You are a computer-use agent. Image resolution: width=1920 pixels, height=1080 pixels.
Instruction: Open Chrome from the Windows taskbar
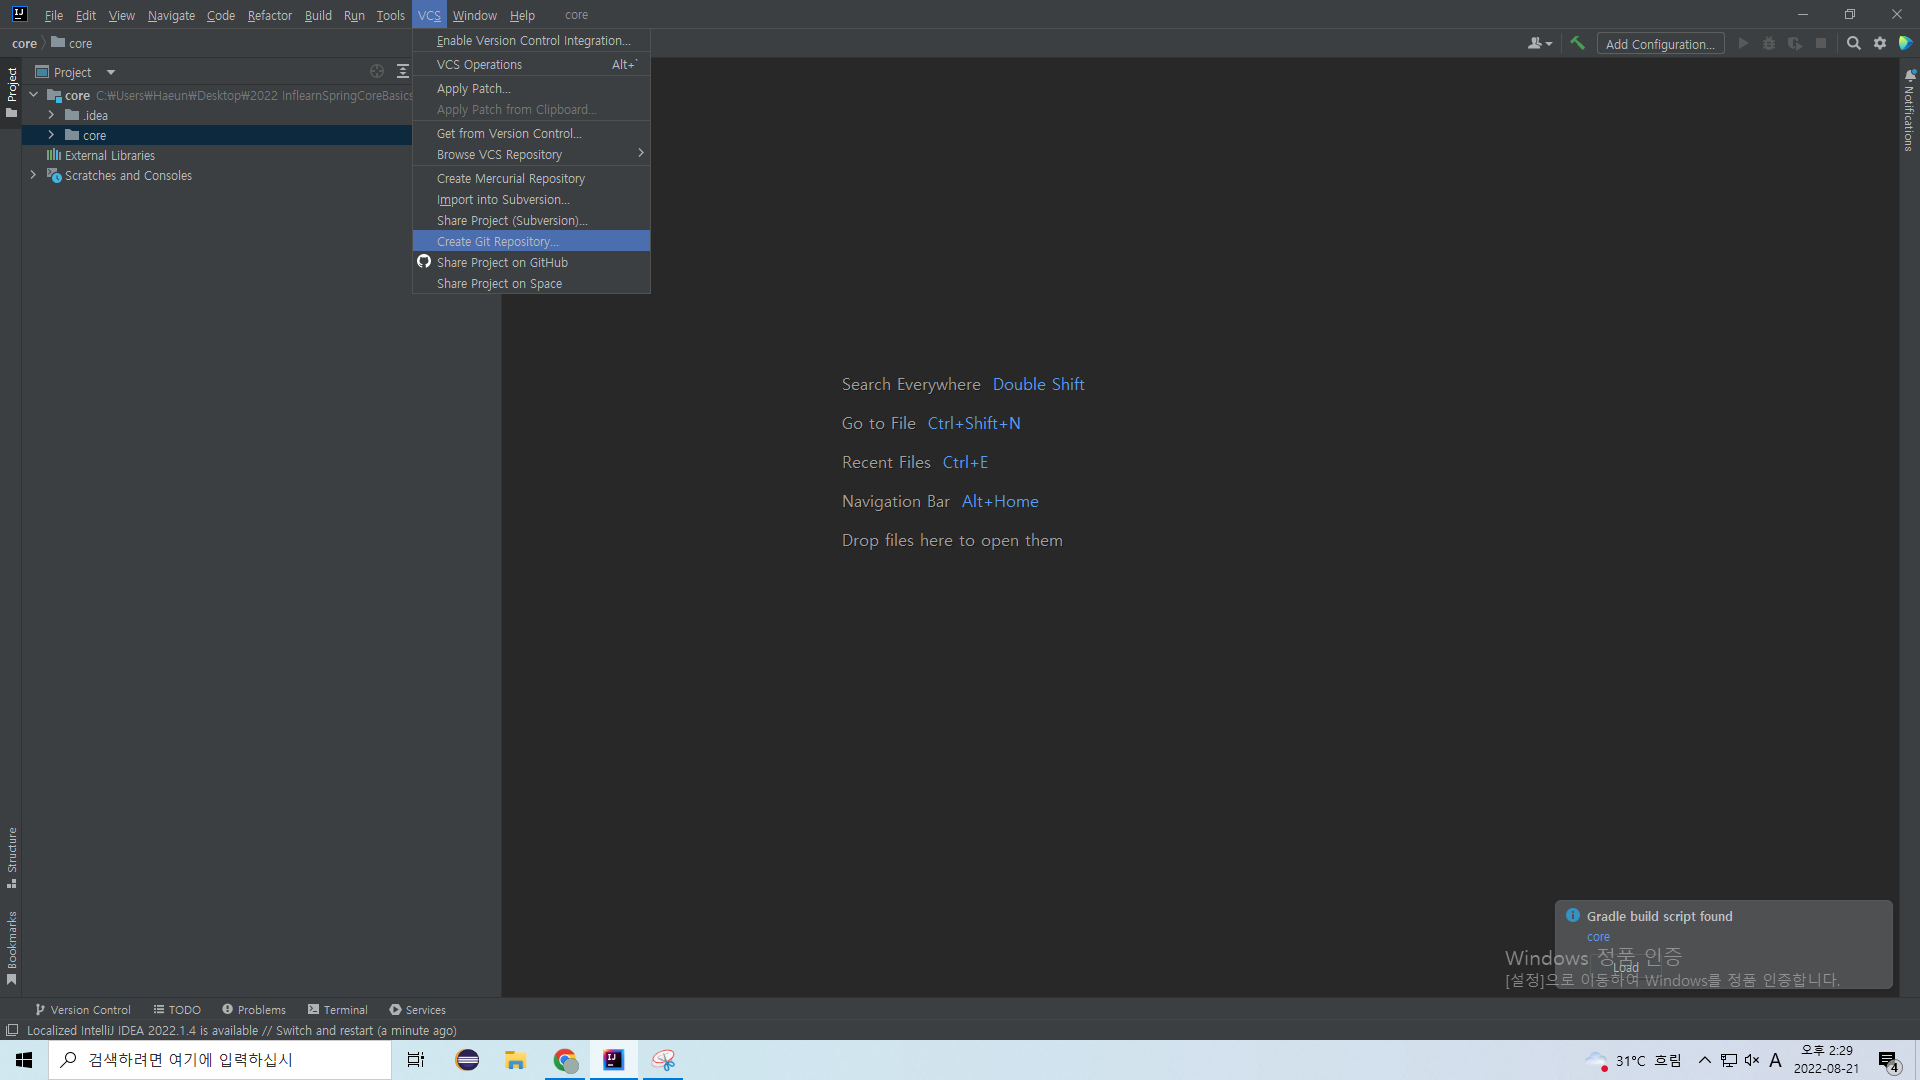pyautogui.click(x=565, y=1060)
